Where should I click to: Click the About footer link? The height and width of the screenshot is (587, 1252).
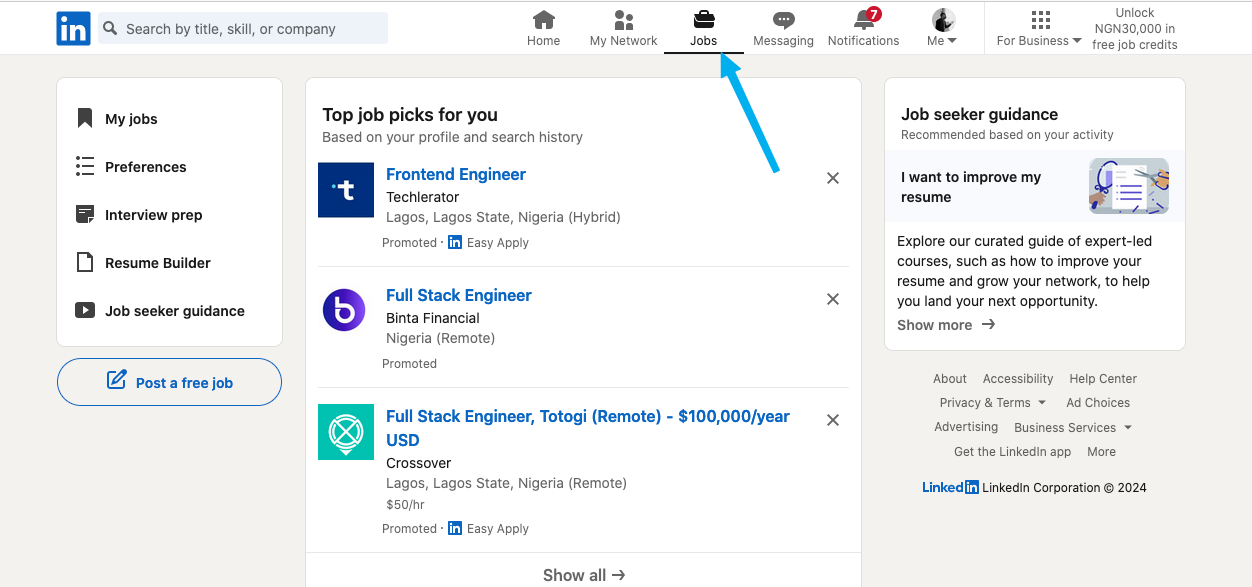950,379
